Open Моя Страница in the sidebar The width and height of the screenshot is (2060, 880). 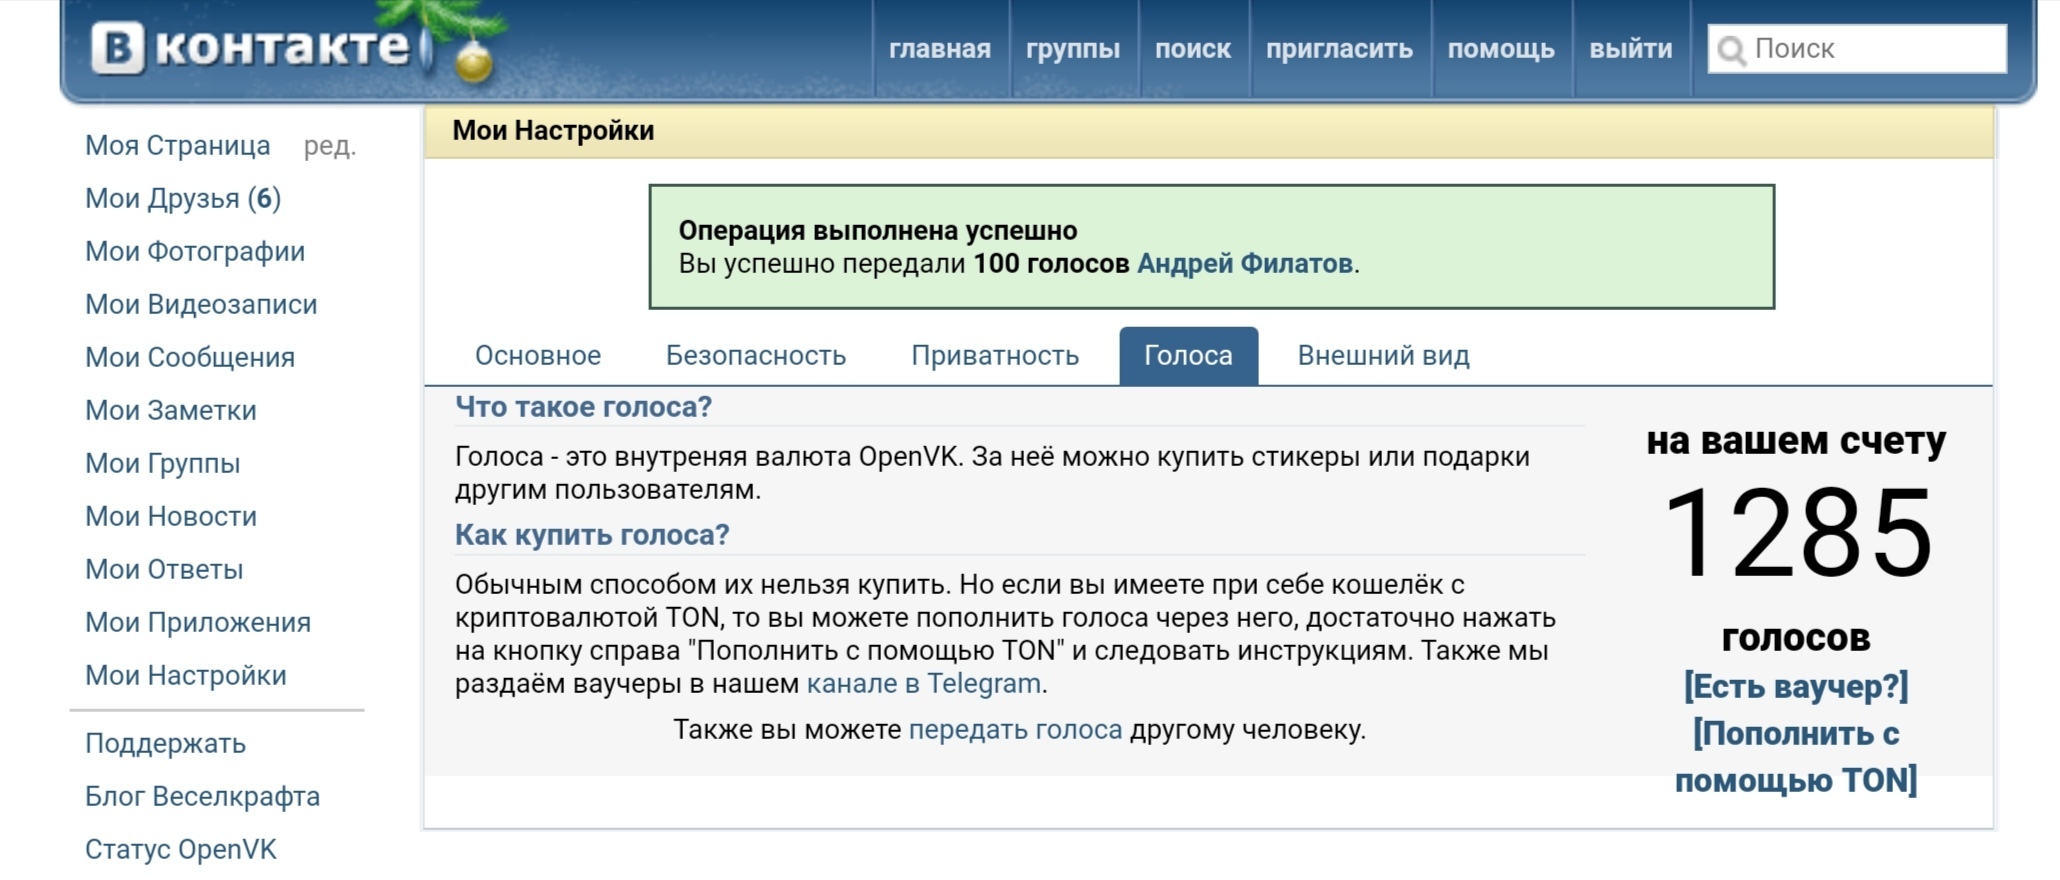(178, 146)
